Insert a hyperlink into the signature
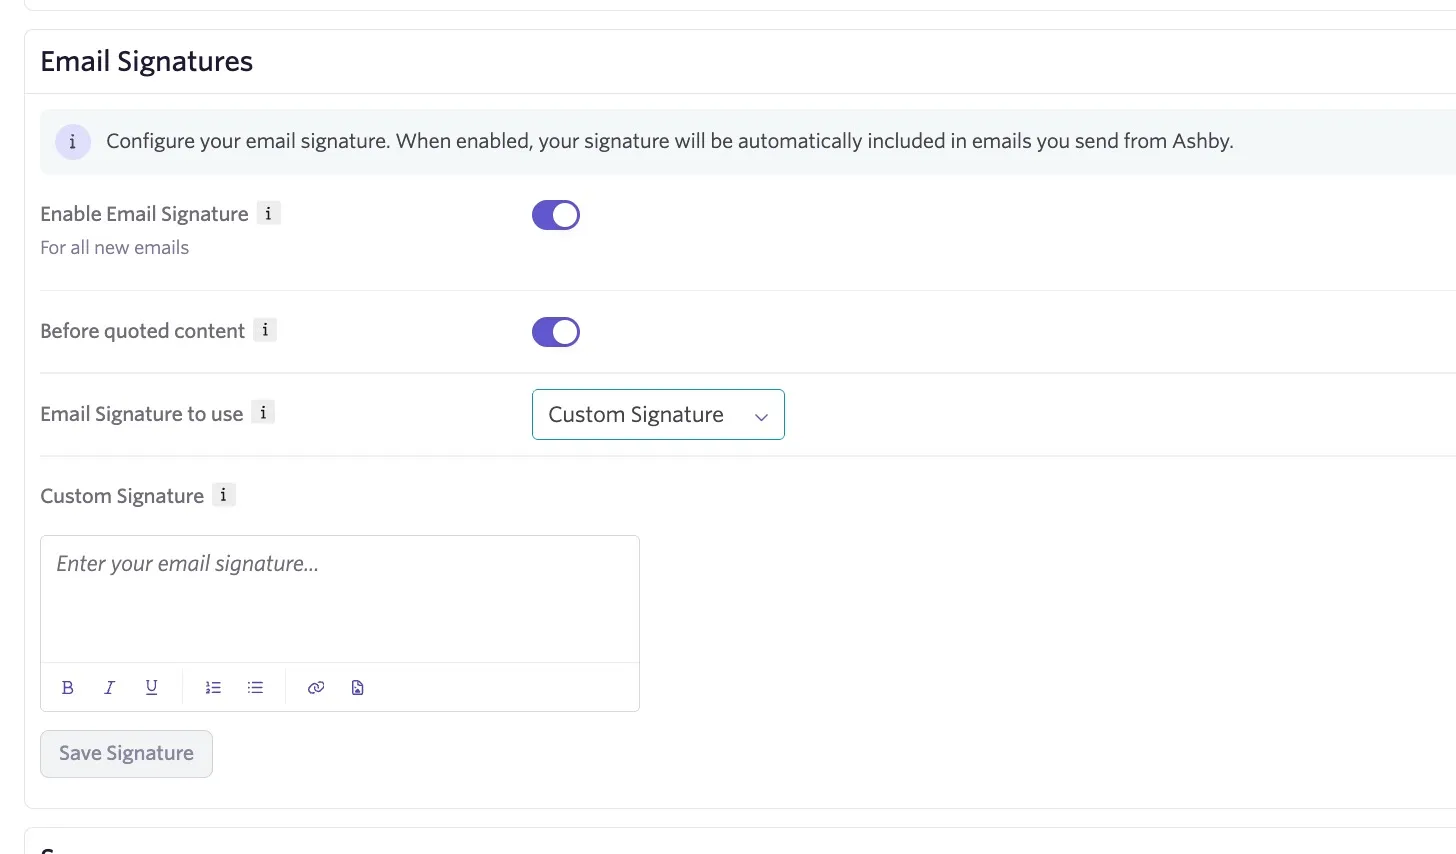The width and height of the screenshot is (1456, 854). (x=316, y=687)
